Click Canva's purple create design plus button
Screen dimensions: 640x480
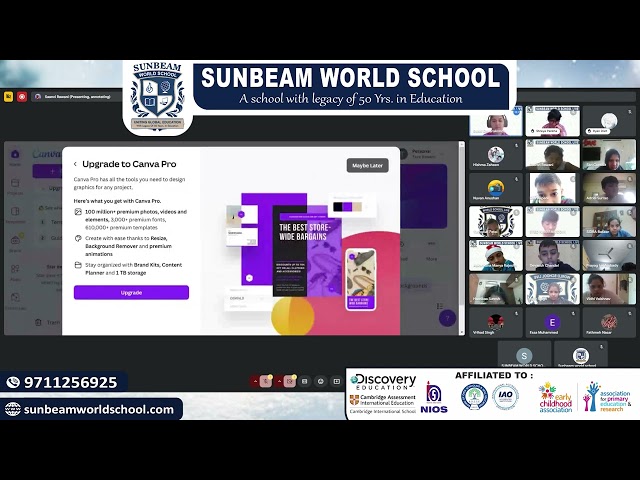coord(48,171)
